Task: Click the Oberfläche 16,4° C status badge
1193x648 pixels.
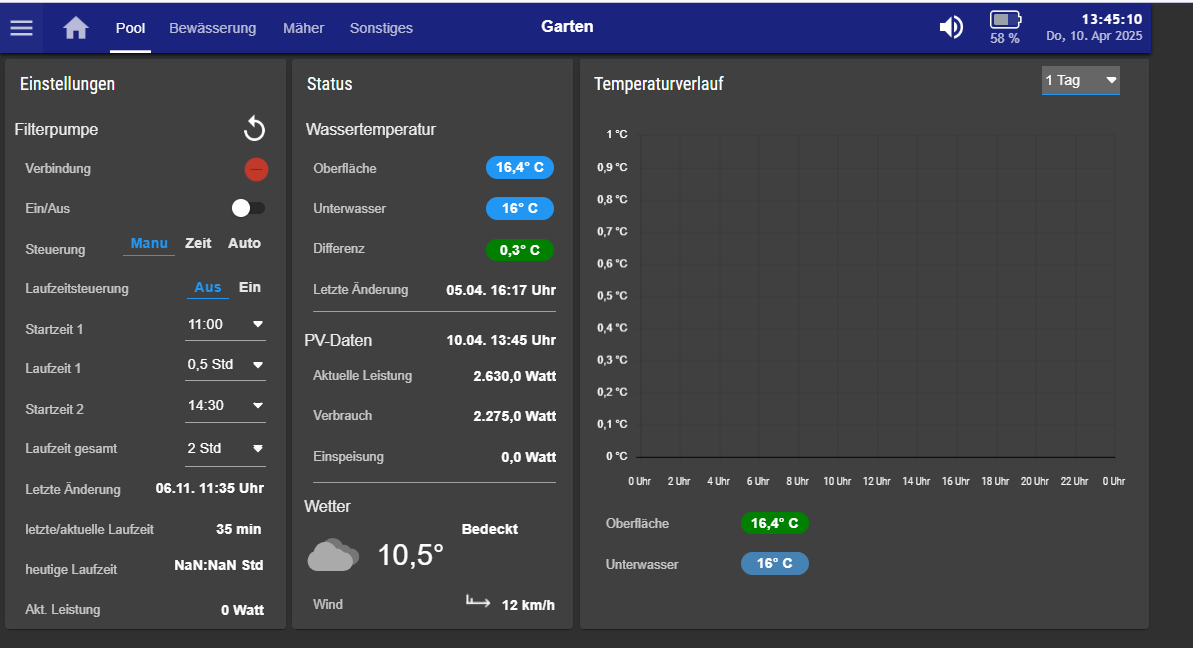Action: tap(520, 167)
